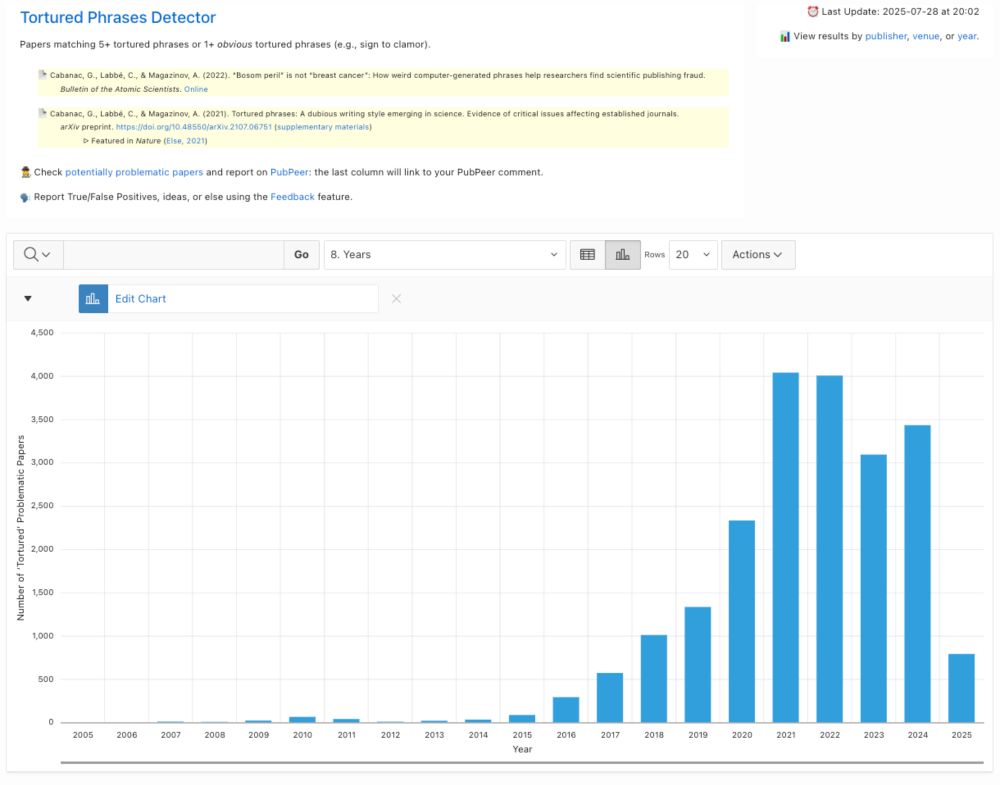Click the 2018 bar in chart
The height and width of the screenshot is (785, 1000).
pos(654,679)
